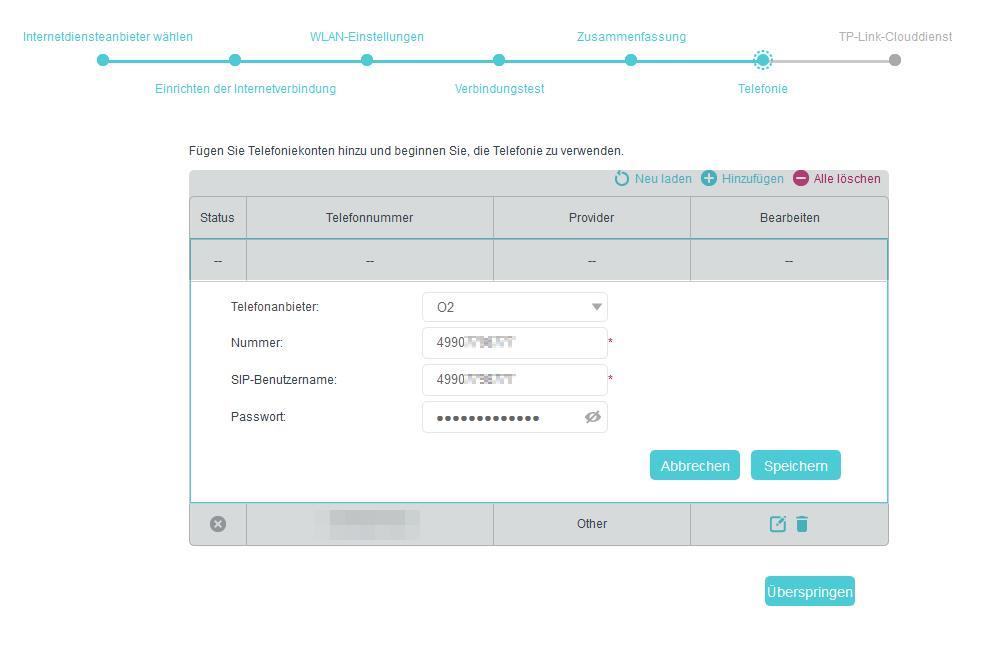Expand the O2 provider selection arrow
998x655 pixels.
[597, 307]
